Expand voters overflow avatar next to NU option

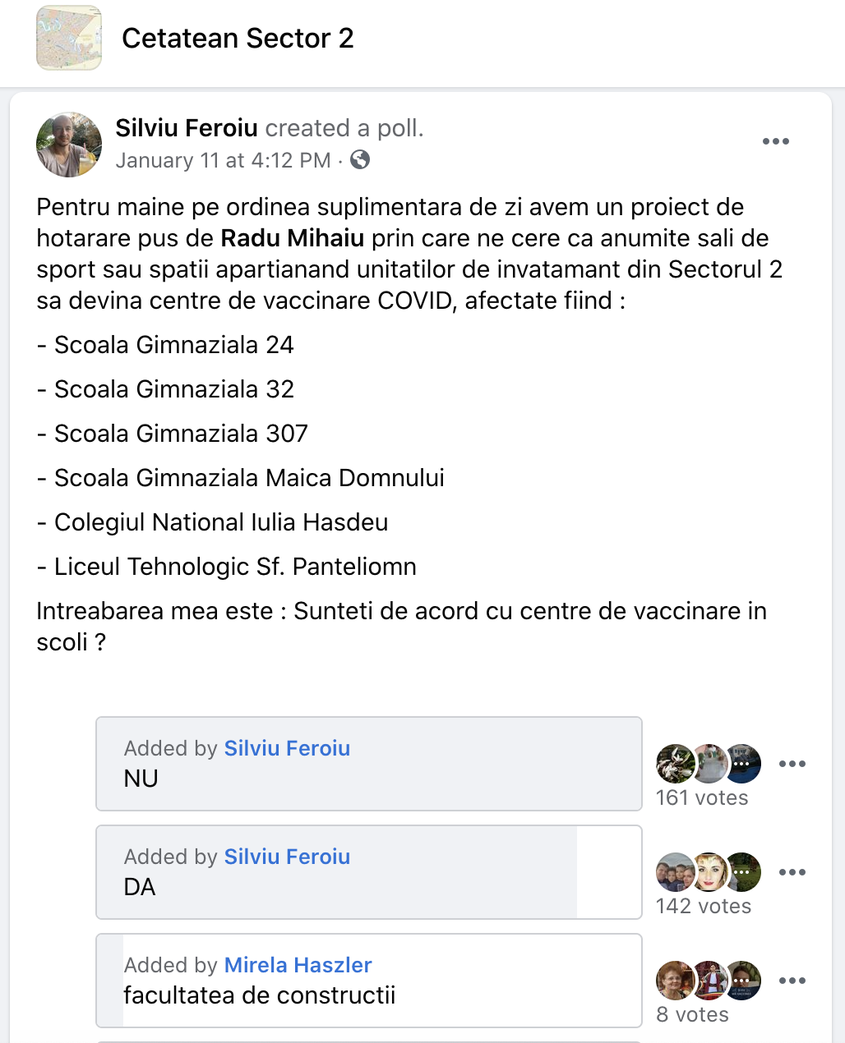tap(742, 763)
